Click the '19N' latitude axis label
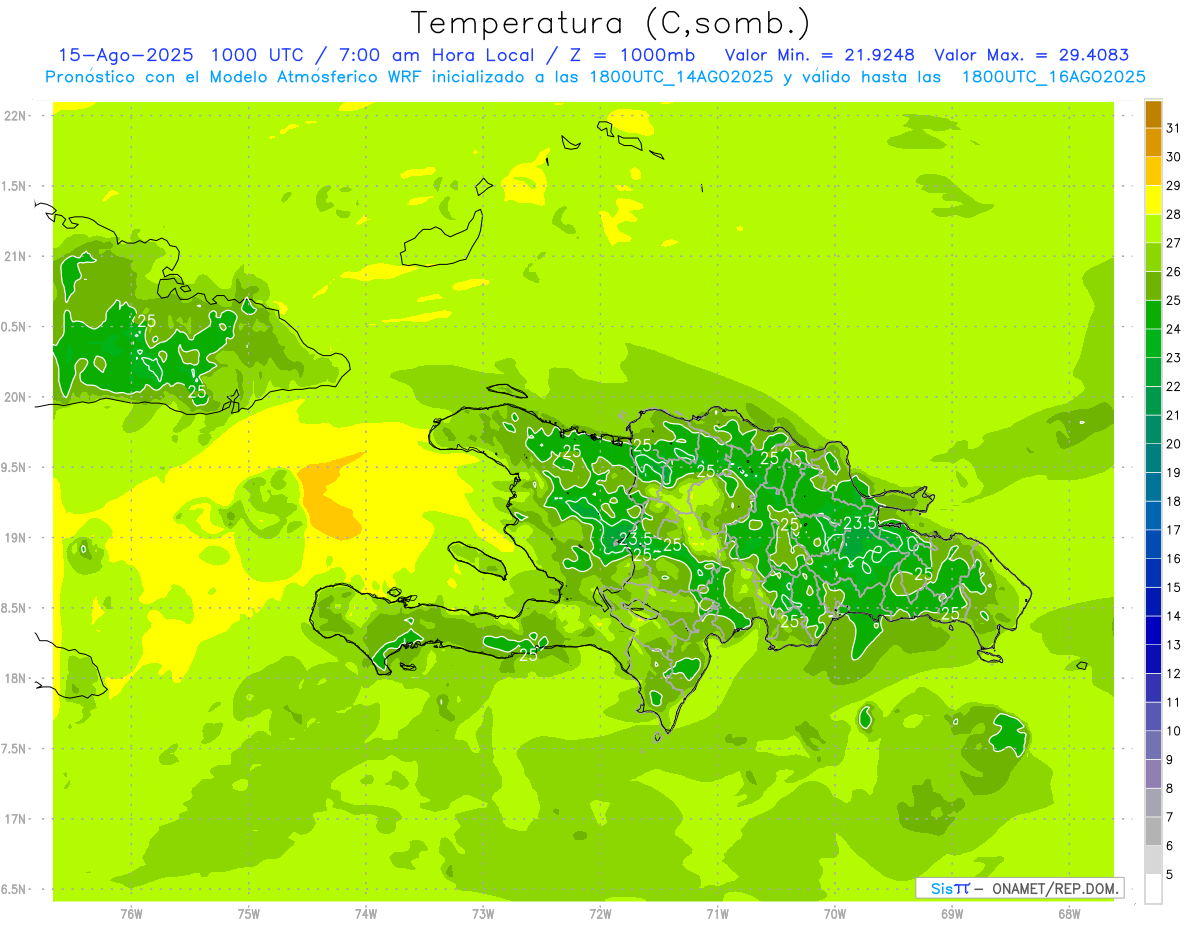1200x927 pixels. pyautogui.click(x=15, y=538)
